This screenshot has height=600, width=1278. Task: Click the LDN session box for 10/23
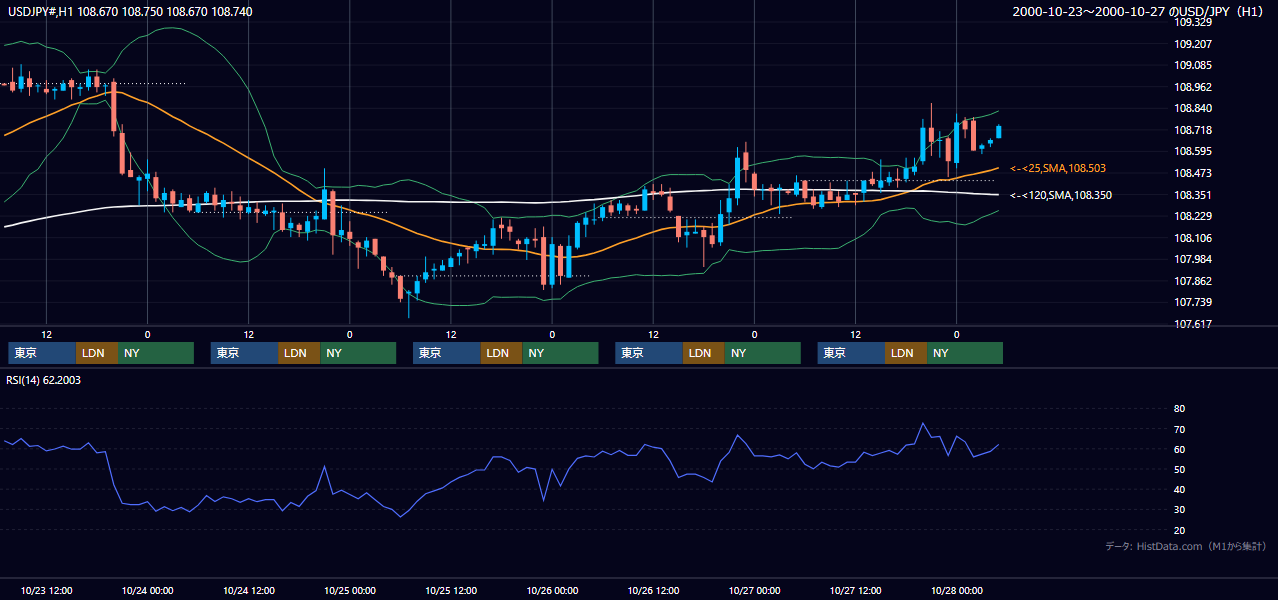tap(97, 353)
